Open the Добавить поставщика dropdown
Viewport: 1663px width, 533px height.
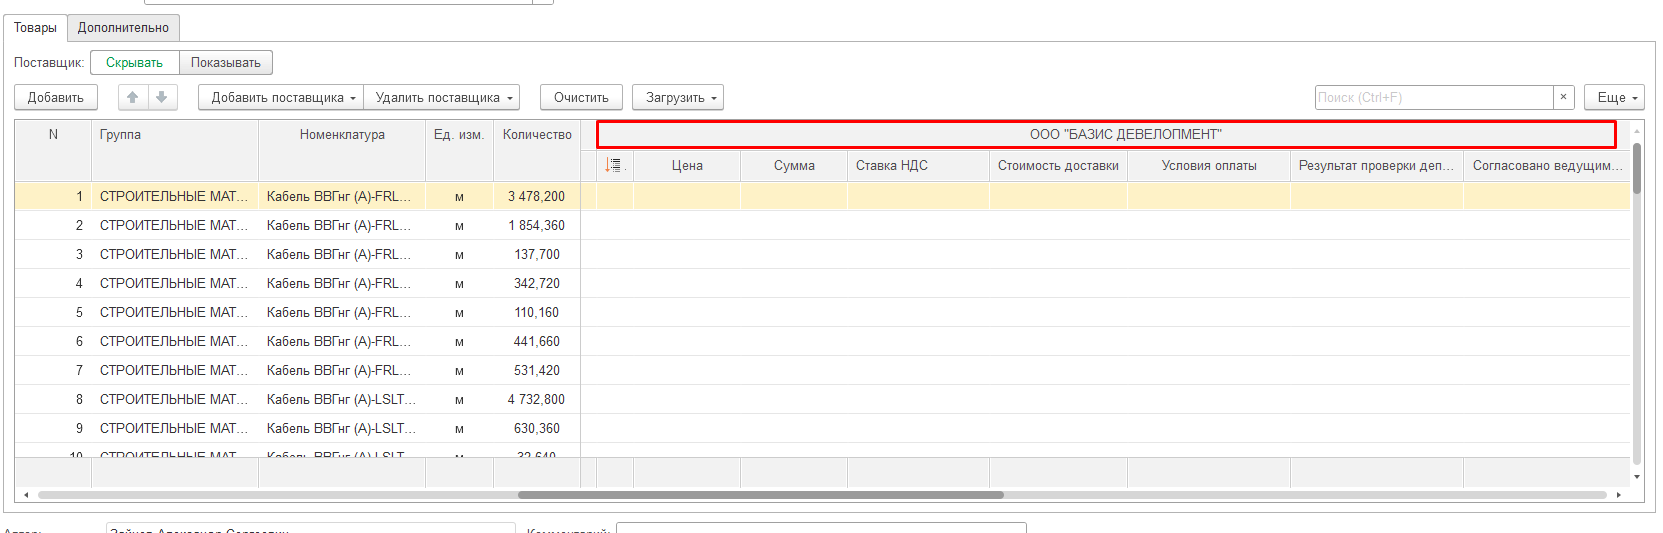(x=281, y=97)
